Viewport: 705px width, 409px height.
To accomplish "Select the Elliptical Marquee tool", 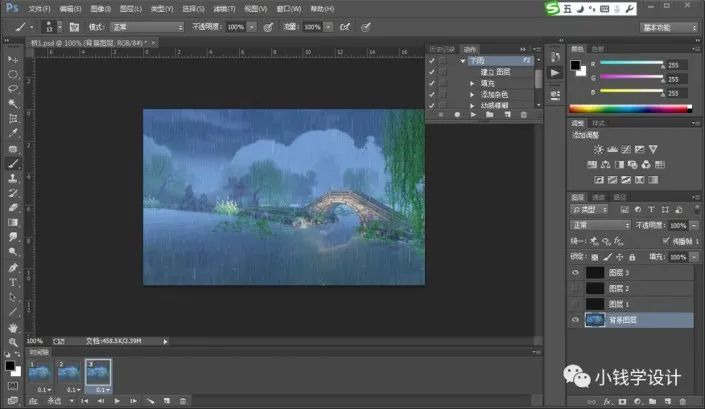I will 13,74.
